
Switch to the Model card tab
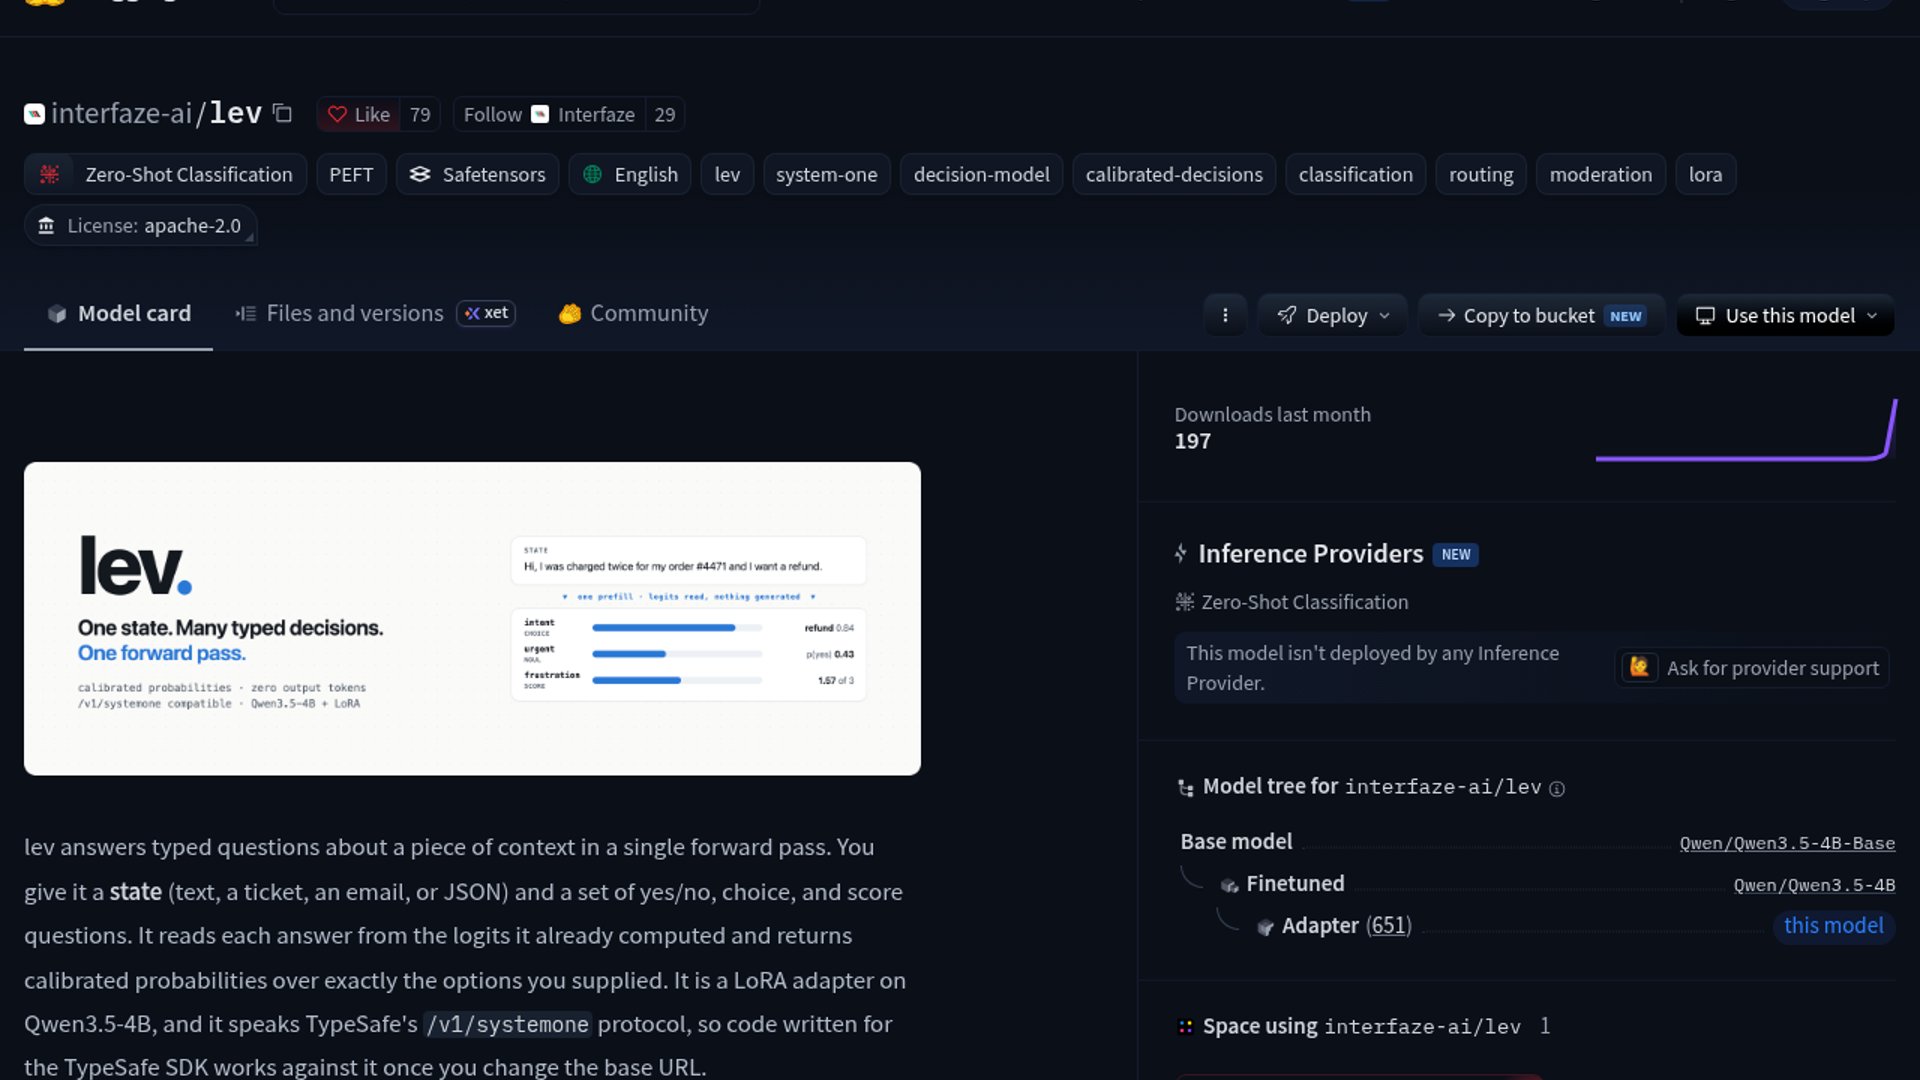tap(118, 314)
